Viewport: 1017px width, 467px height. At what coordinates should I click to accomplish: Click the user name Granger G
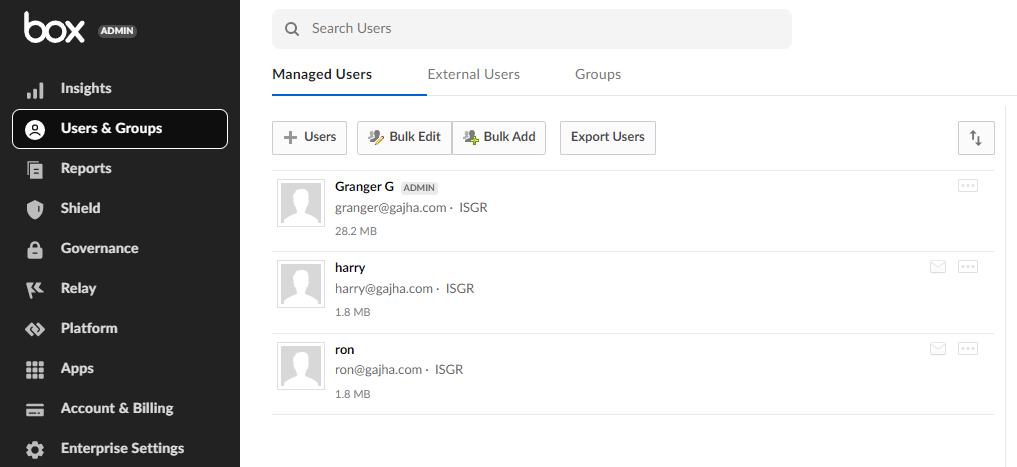(x=364, y=187)
